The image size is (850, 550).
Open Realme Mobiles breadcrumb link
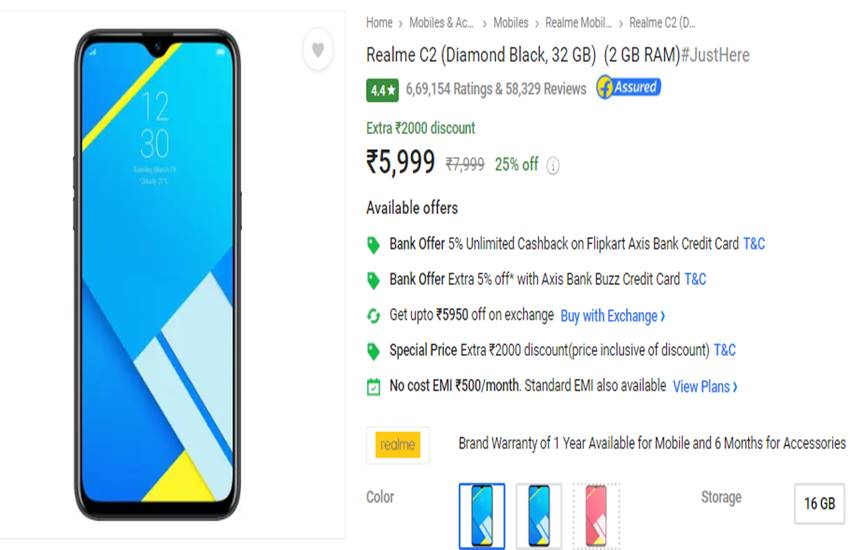click(x=578, y=23)
